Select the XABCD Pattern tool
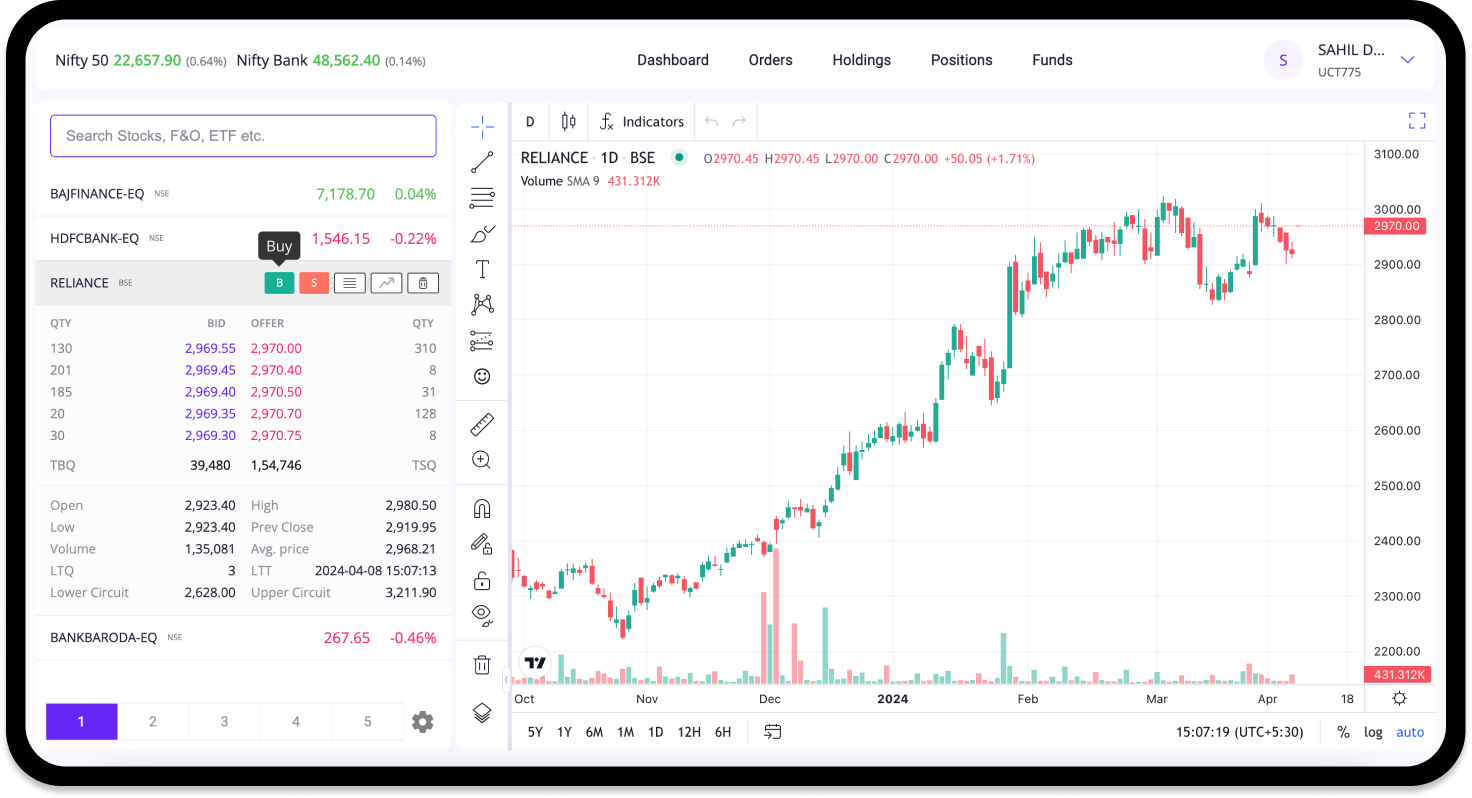 tap(481, 304)
